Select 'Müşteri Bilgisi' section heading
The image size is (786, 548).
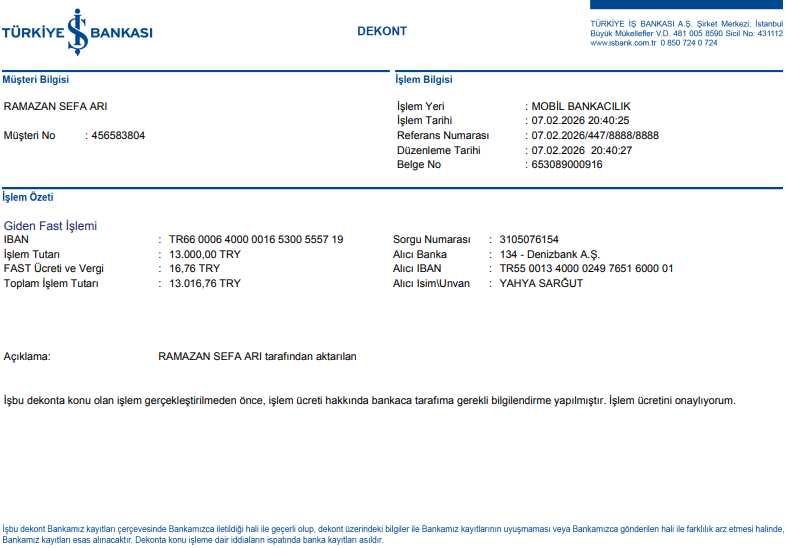point(36,79)
